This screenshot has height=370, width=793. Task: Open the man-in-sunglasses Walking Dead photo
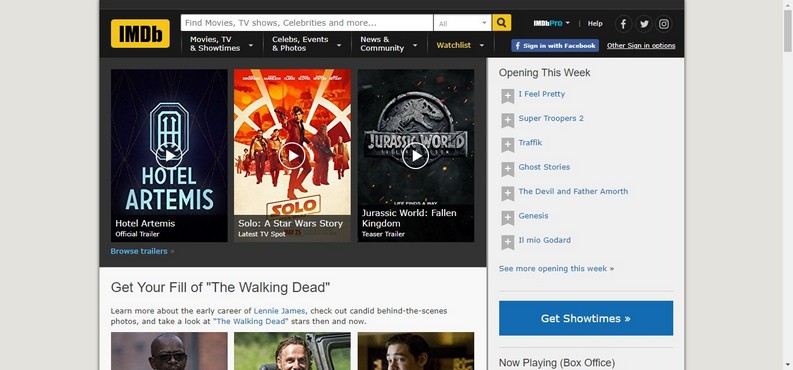(169, 351)
